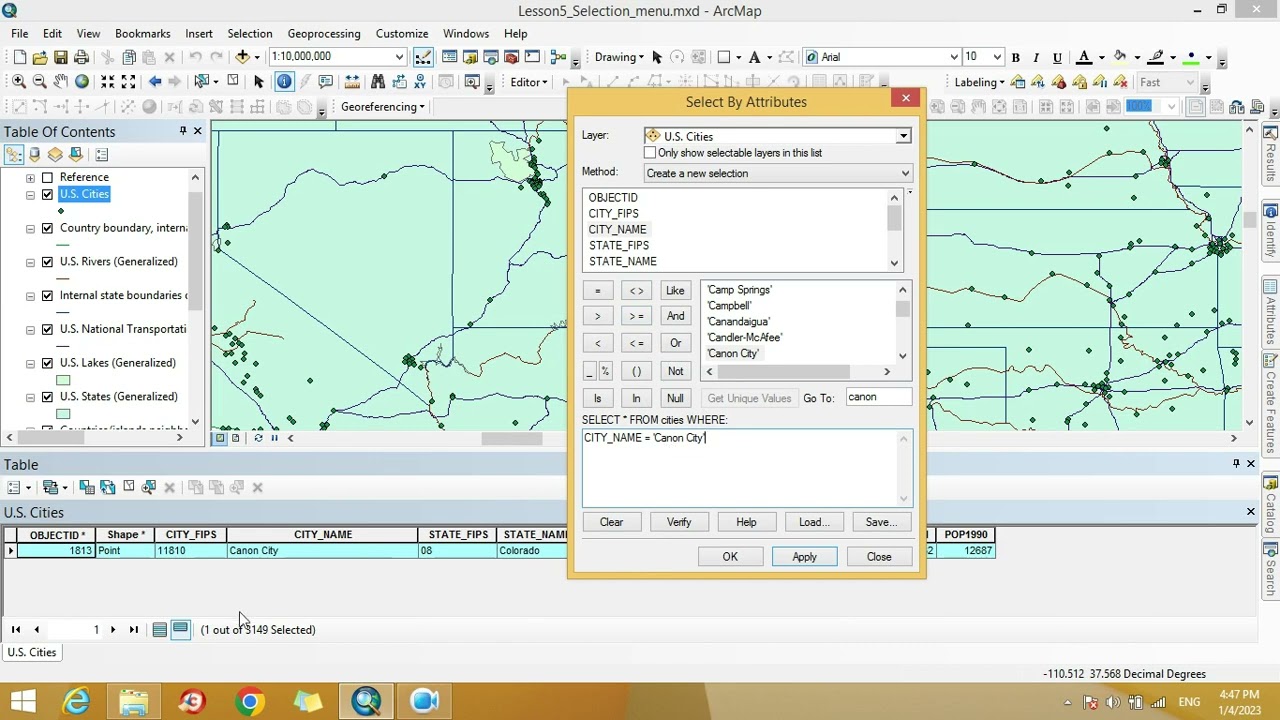Open the Geoprocessing menu
Screen dimensions: 1280x720
coord(324,33)
